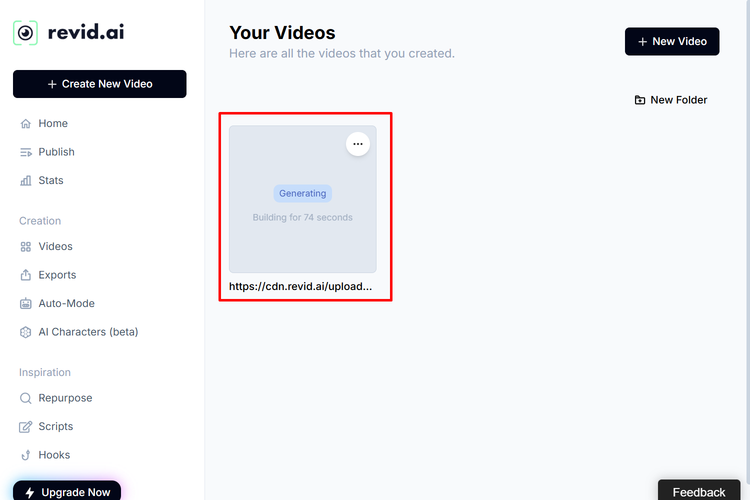Open the generating video thumbnail
This screenshot has width=750, height=500.
point(303,199)
